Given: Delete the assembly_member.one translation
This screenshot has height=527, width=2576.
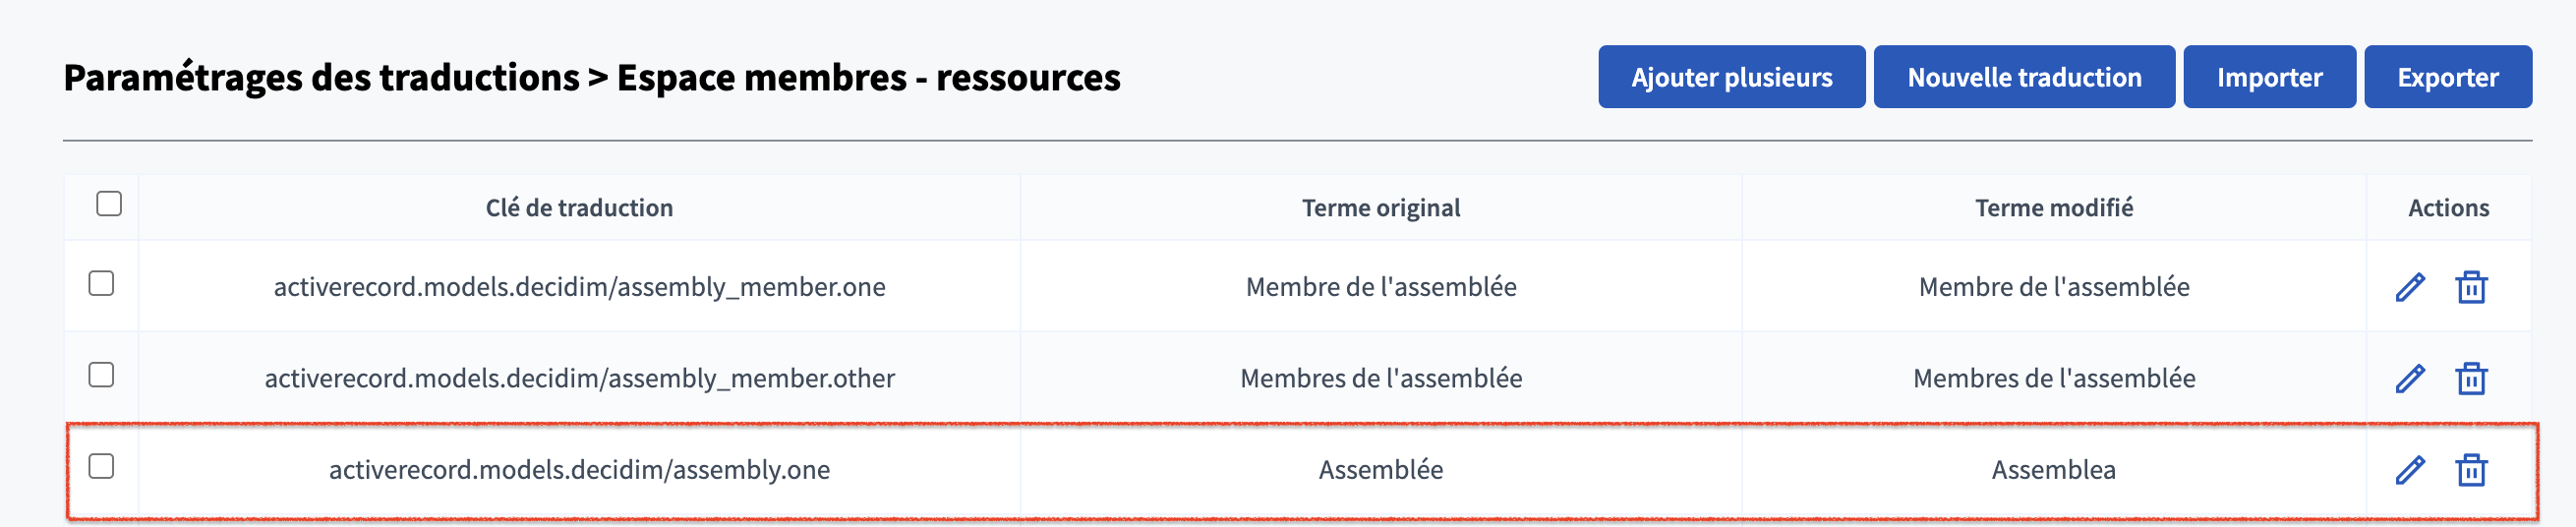Looking at the screenshot, I should [2470, 287].
